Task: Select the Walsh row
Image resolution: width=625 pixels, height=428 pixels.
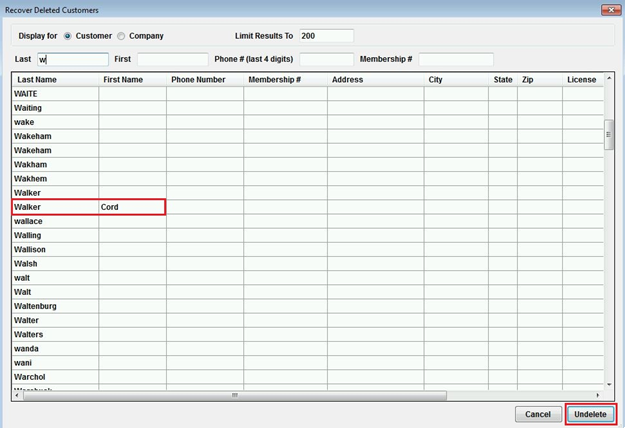Action: [x=308, y=263]
